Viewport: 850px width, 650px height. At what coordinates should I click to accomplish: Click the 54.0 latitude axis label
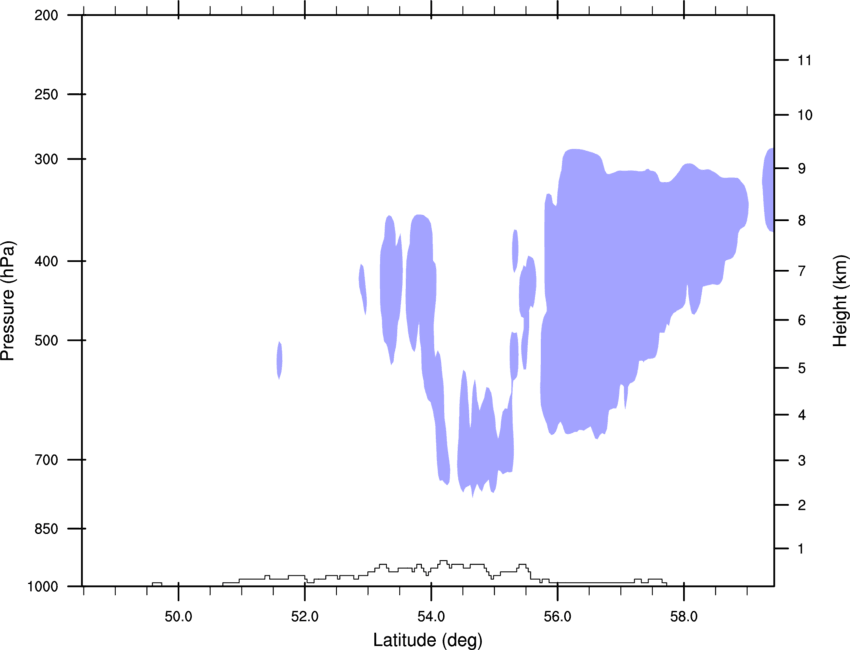pyautogui.click(x=431, y=617)
